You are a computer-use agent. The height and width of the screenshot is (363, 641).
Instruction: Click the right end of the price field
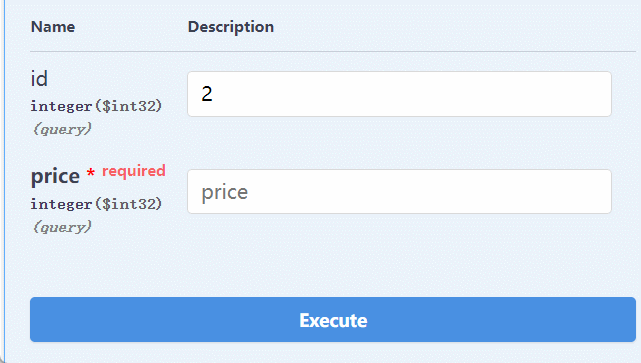pyautogui.click(x=603, y=192)
